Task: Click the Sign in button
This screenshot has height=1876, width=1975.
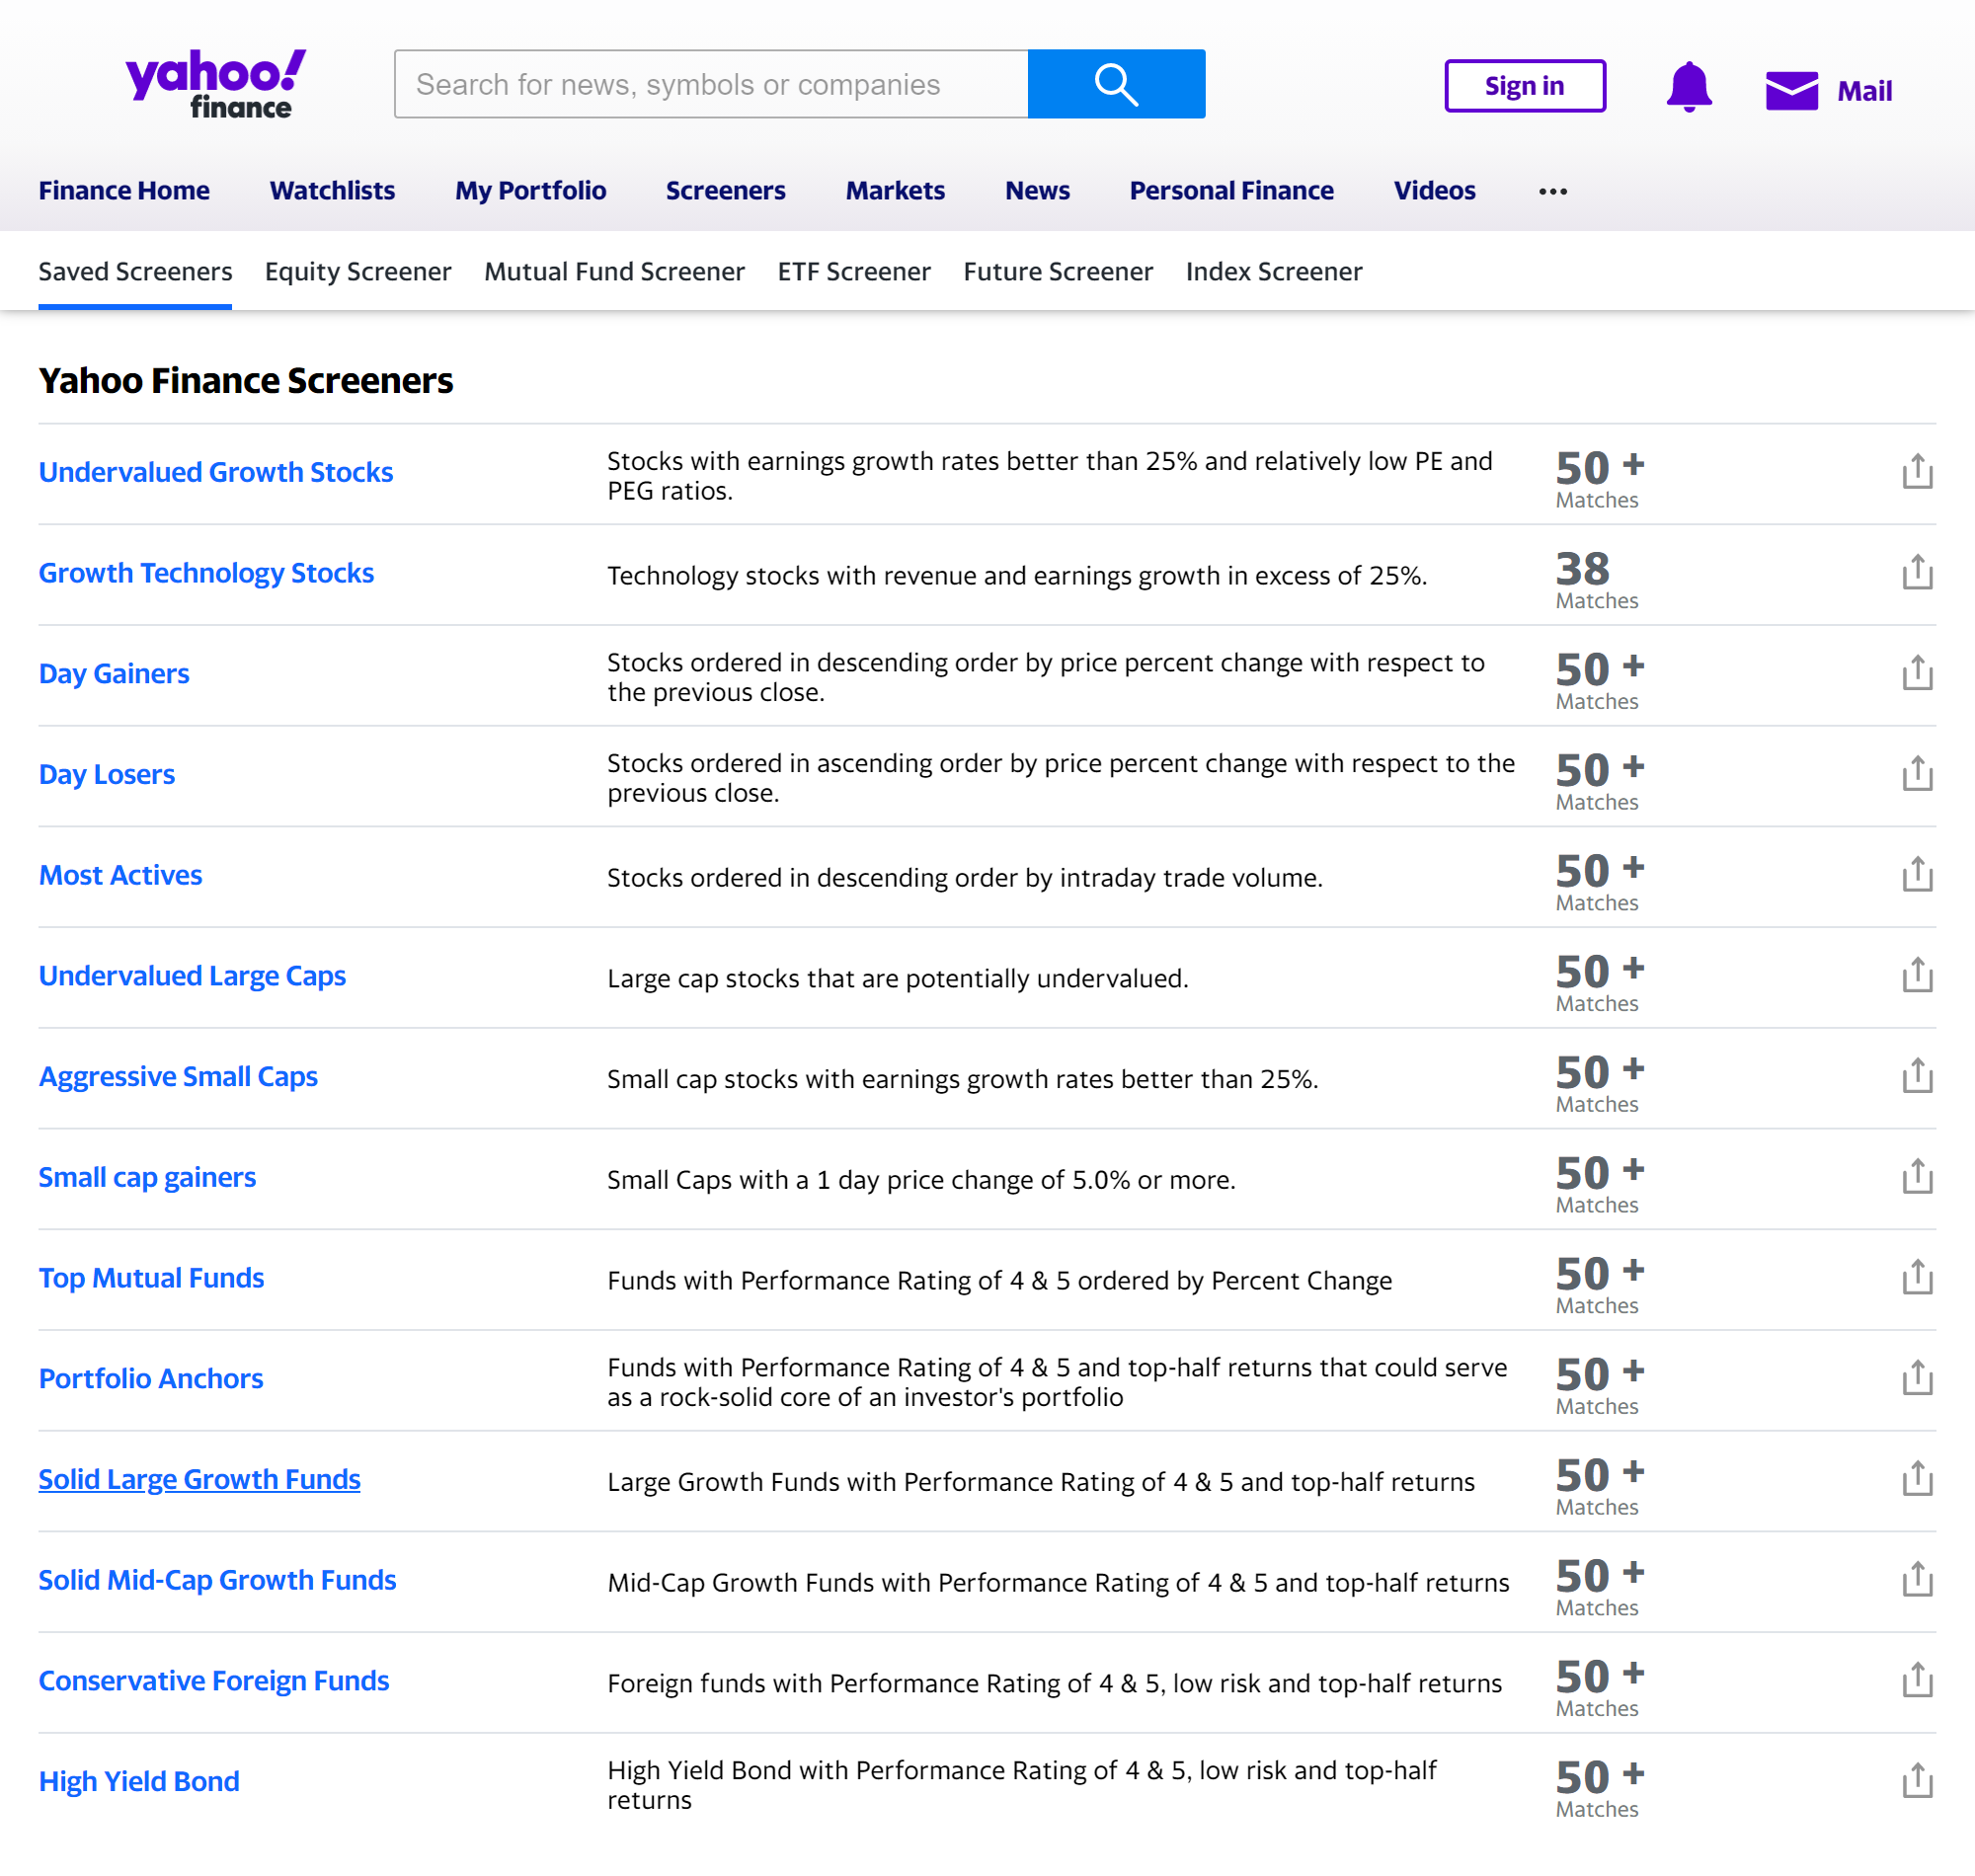Action: pyautogui.click(x=1524, y=86)
